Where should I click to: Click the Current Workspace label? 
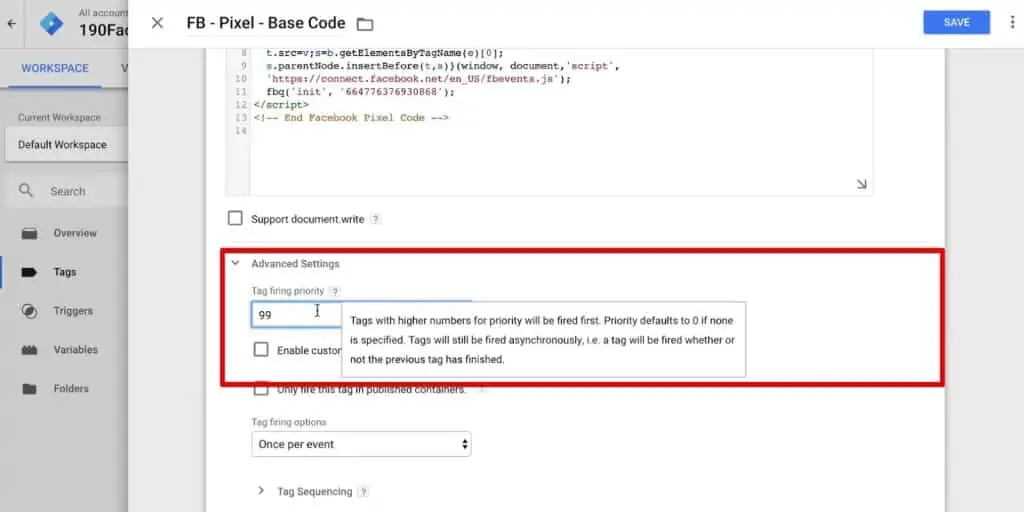pos(59,118)
